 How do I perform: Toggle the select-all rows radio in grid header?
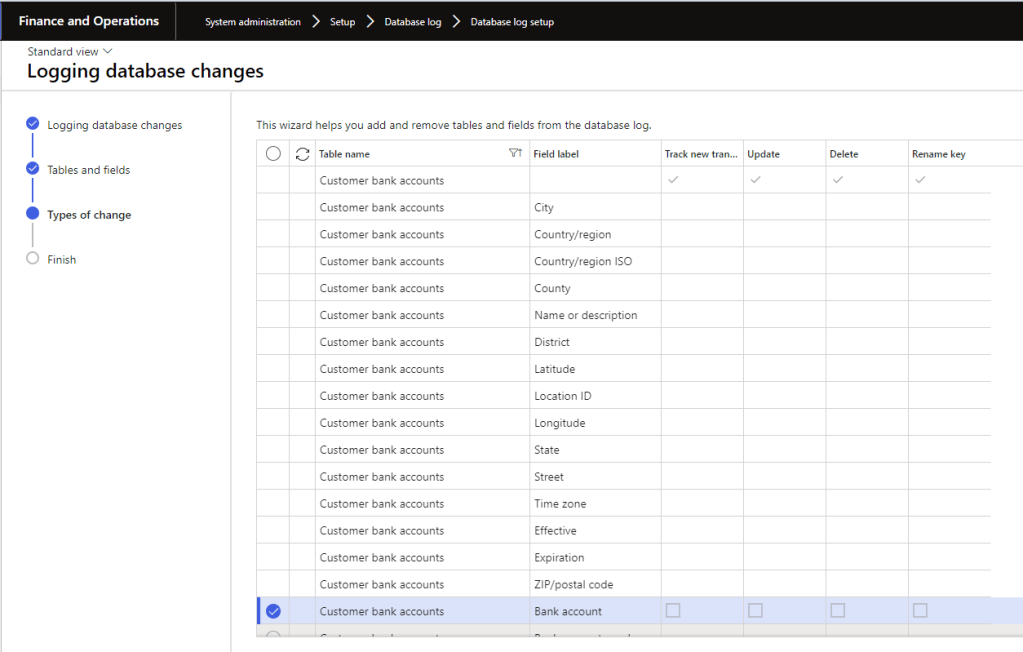[x=273, y=154]
